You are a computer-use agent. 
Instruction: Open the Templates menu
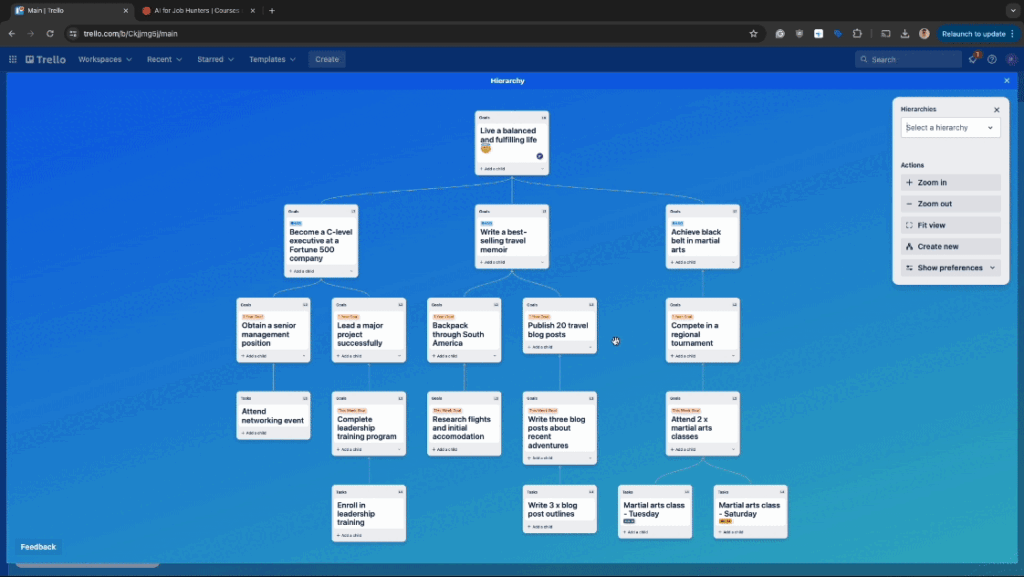click(x=272, y=59)
